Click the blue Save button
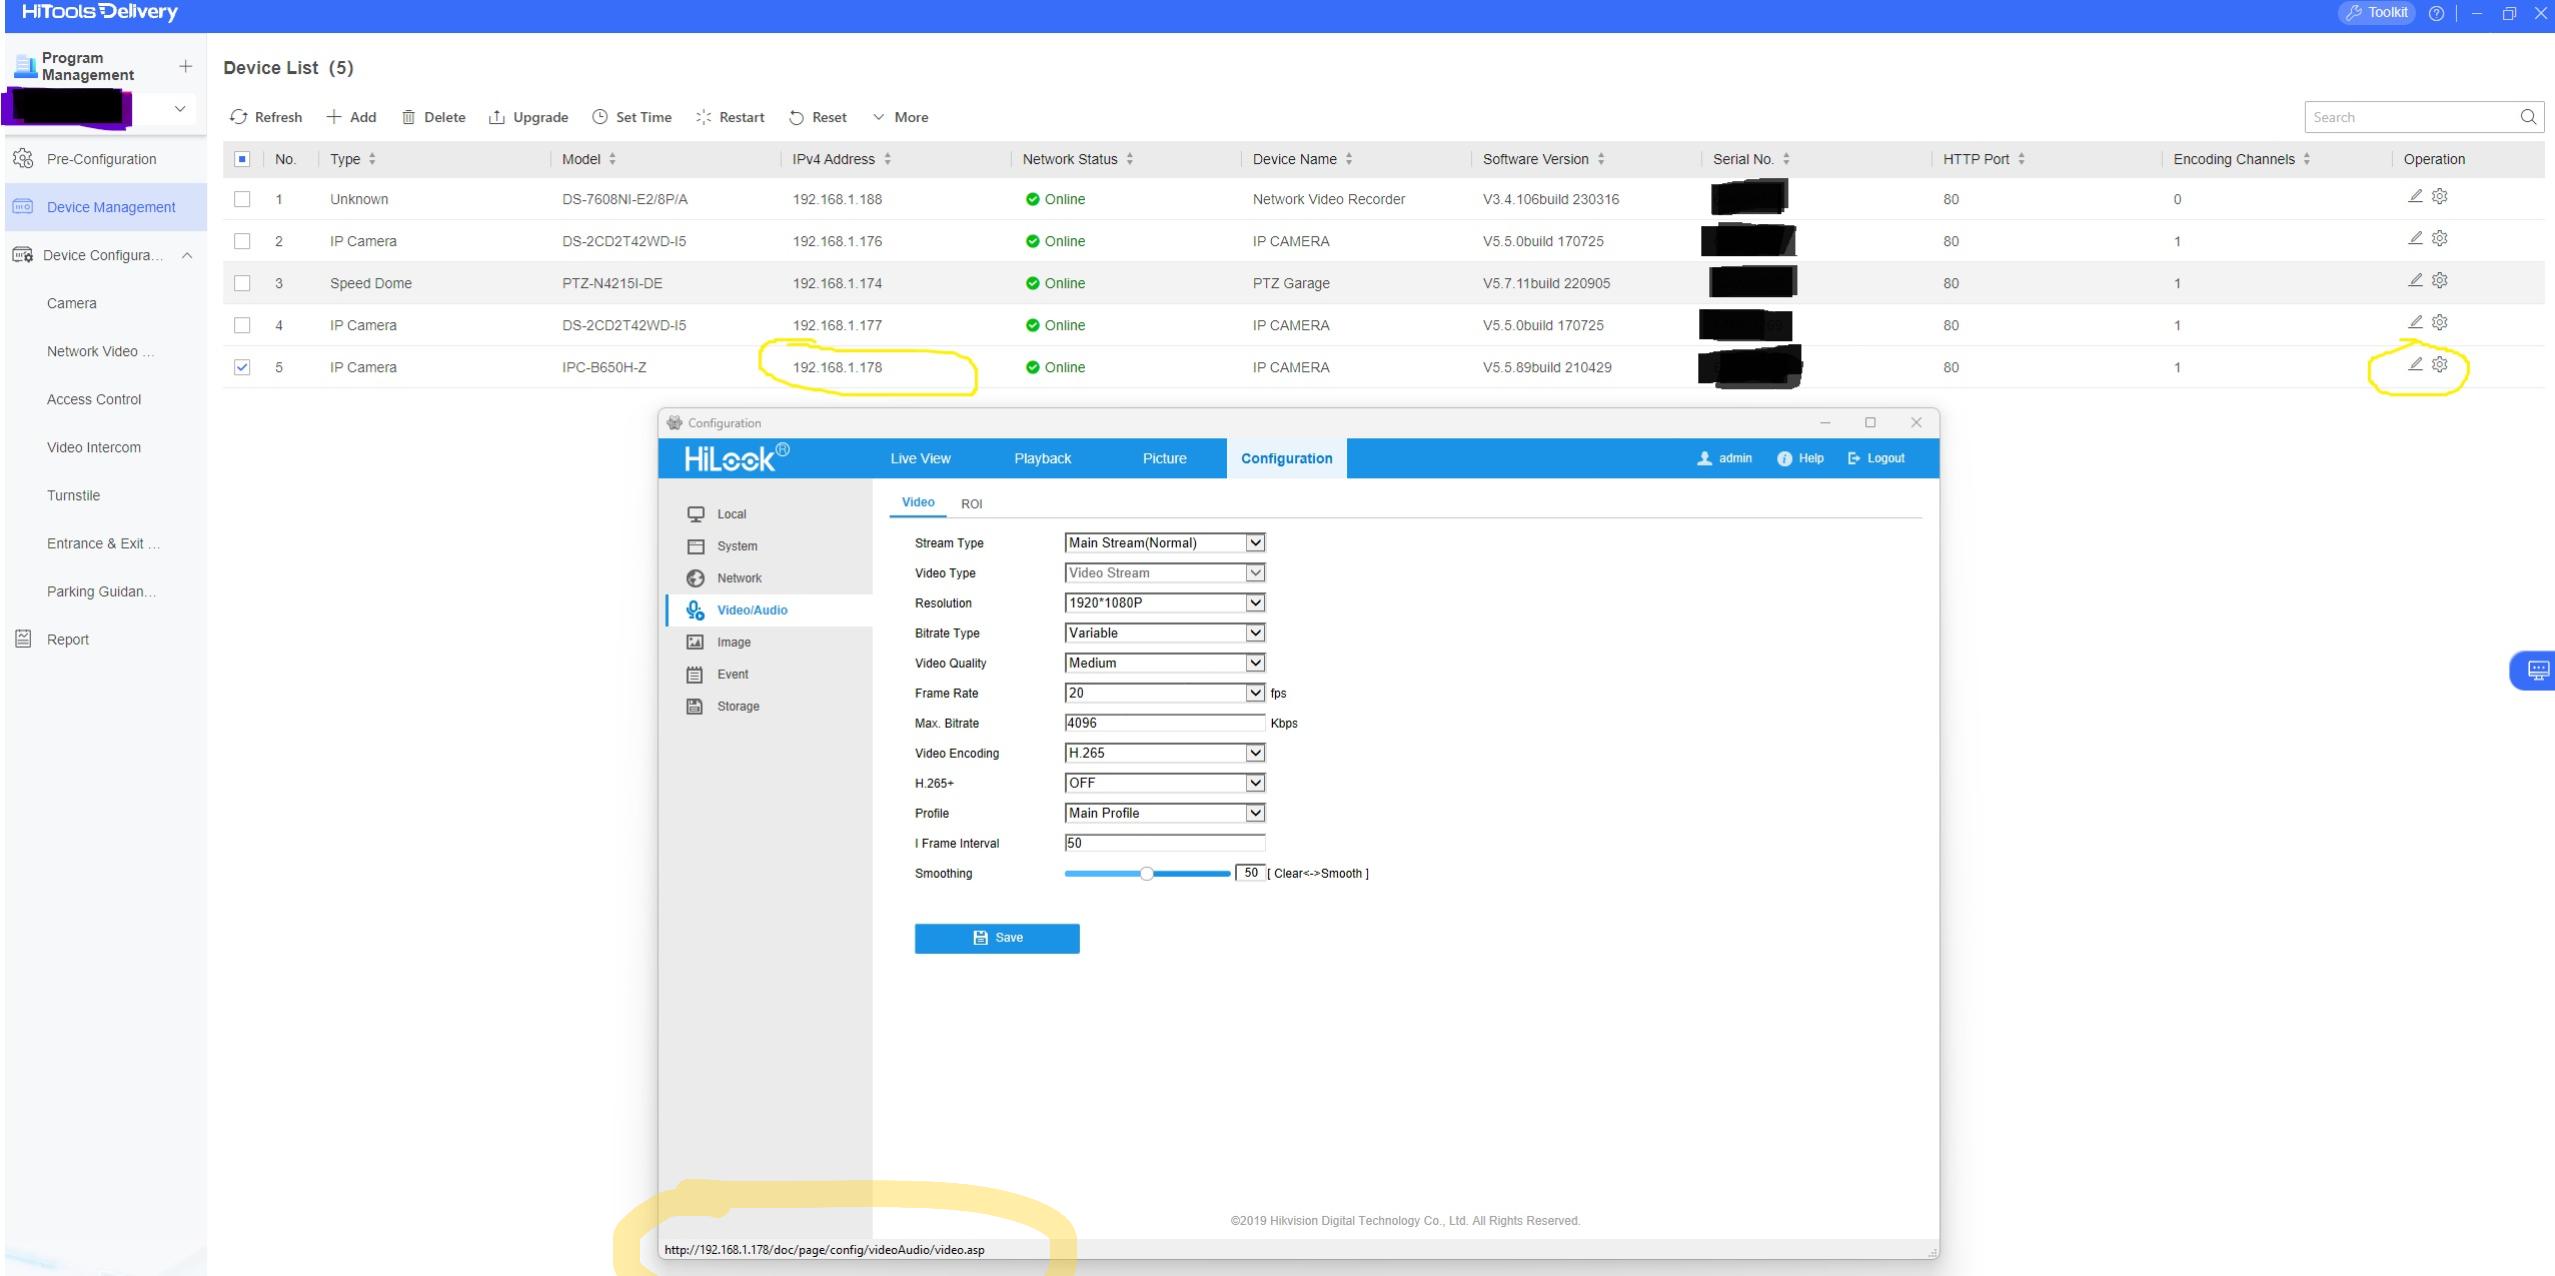 pos(996,938)
